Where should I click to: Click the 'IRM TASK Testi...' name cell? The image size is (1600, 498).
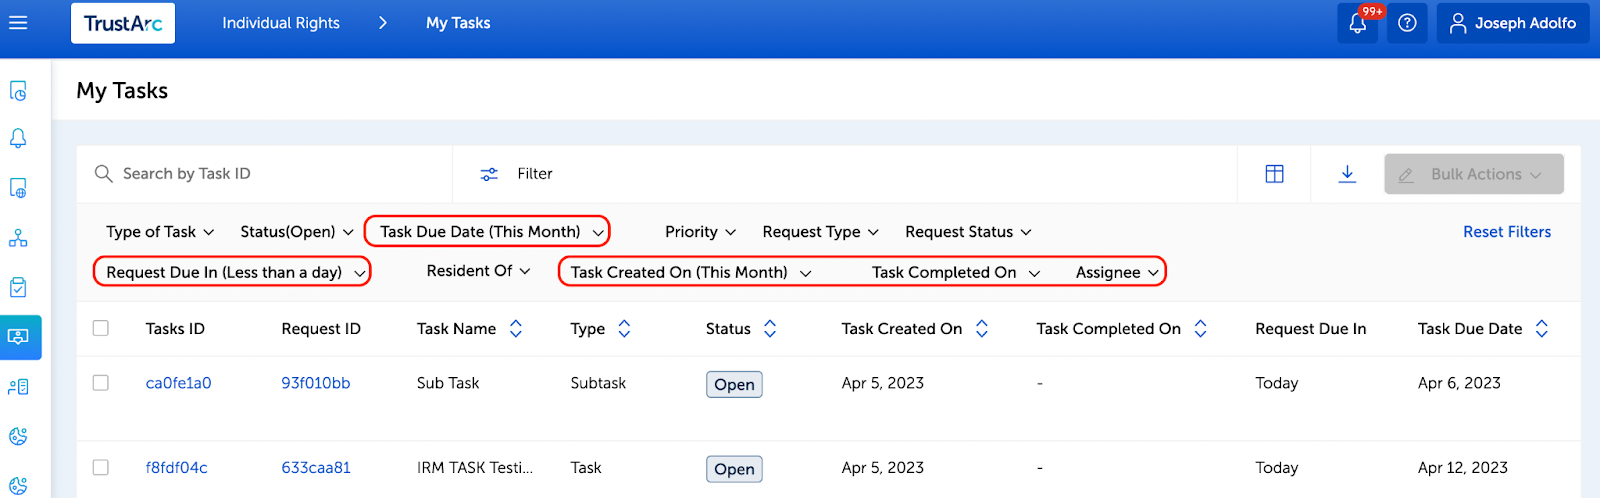point(475,468)
